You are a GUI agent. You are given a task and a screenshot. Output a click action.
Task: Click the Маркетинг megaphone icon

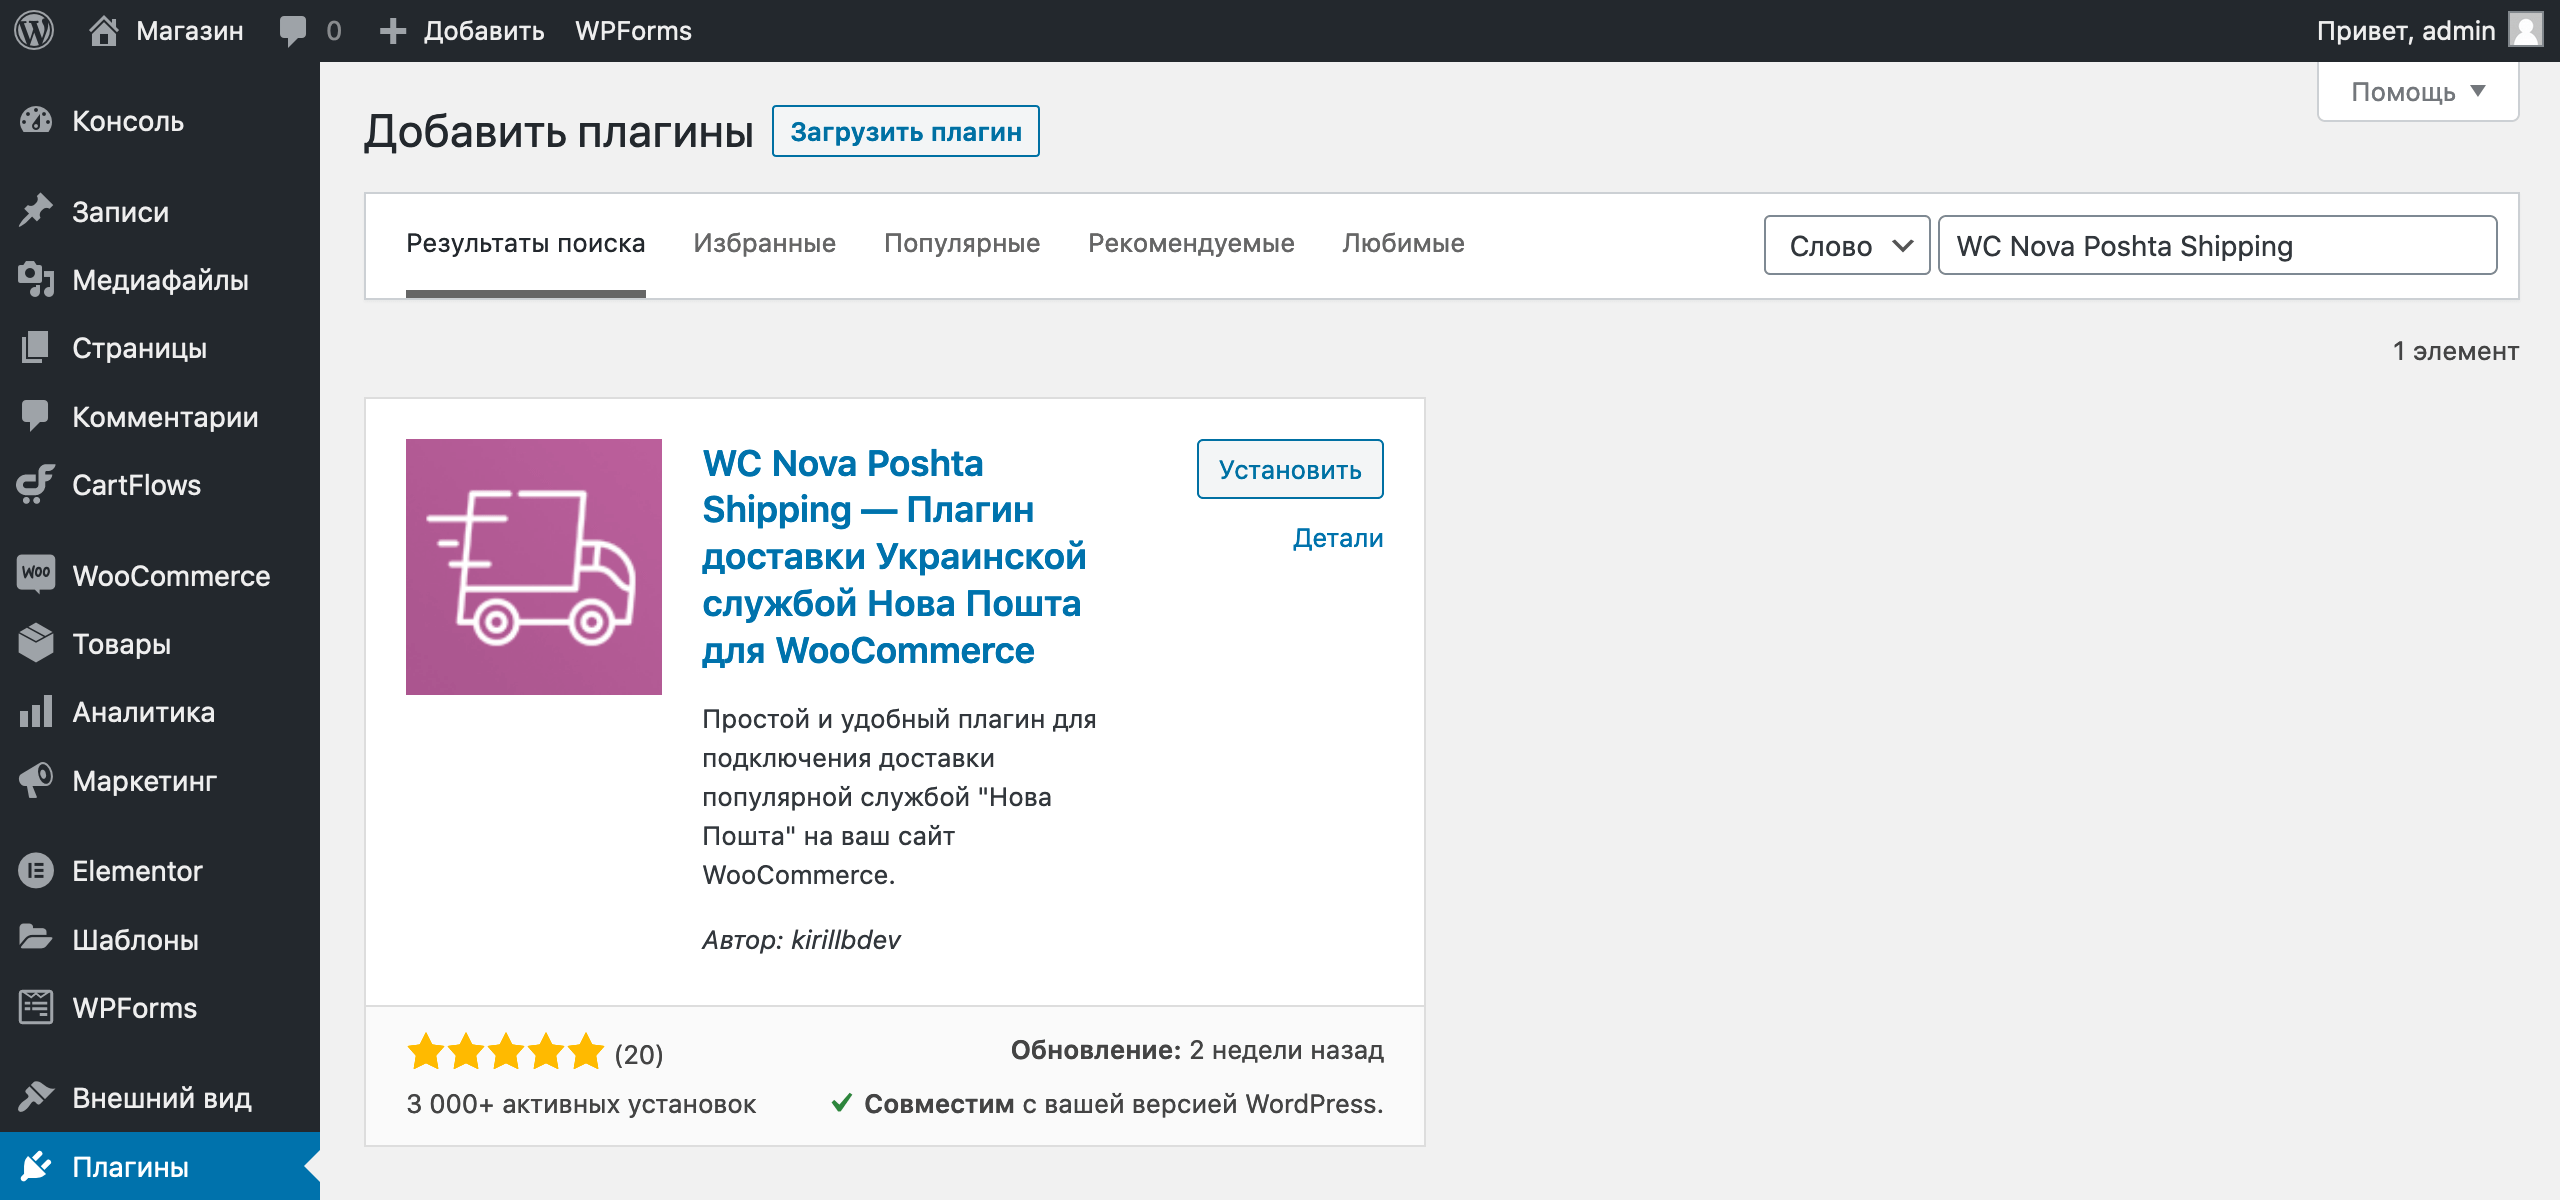click(36, 780)
